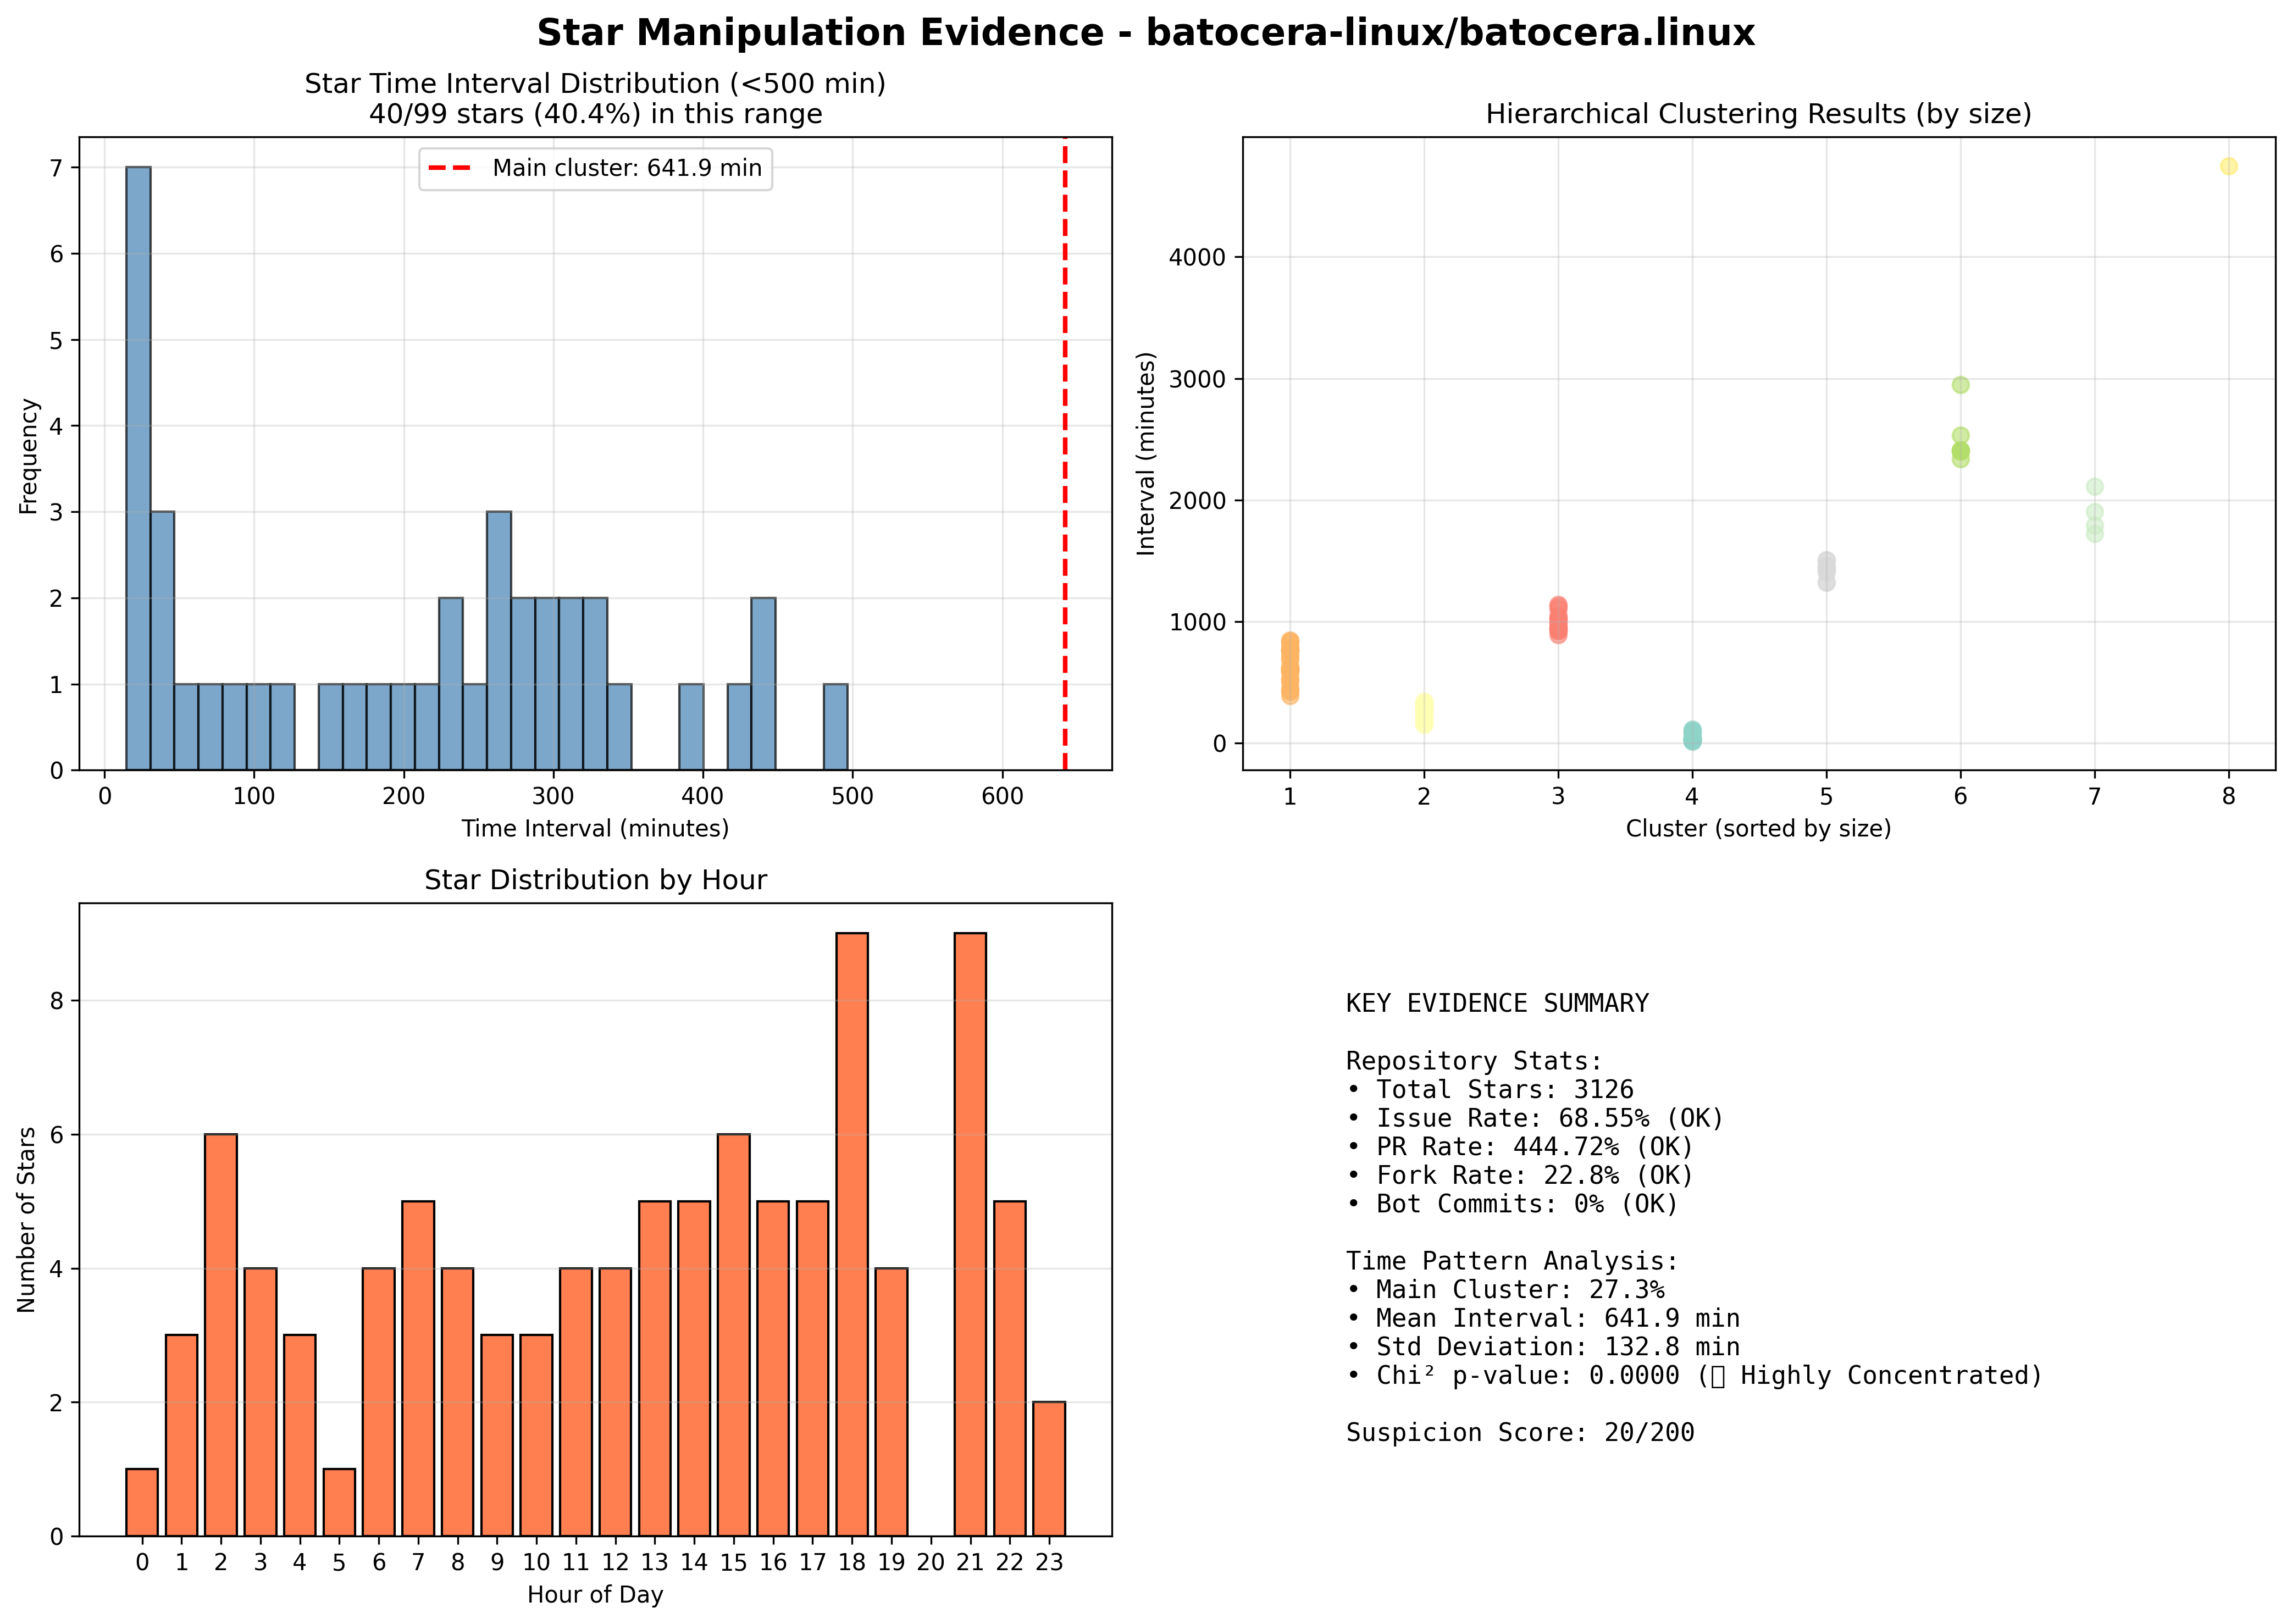The image size is (2292, 1624).
Task: Click the figure title 'Star Manipulation Evidence - batocera-linux/batocera.linux'
Action: pos(1146,32)
